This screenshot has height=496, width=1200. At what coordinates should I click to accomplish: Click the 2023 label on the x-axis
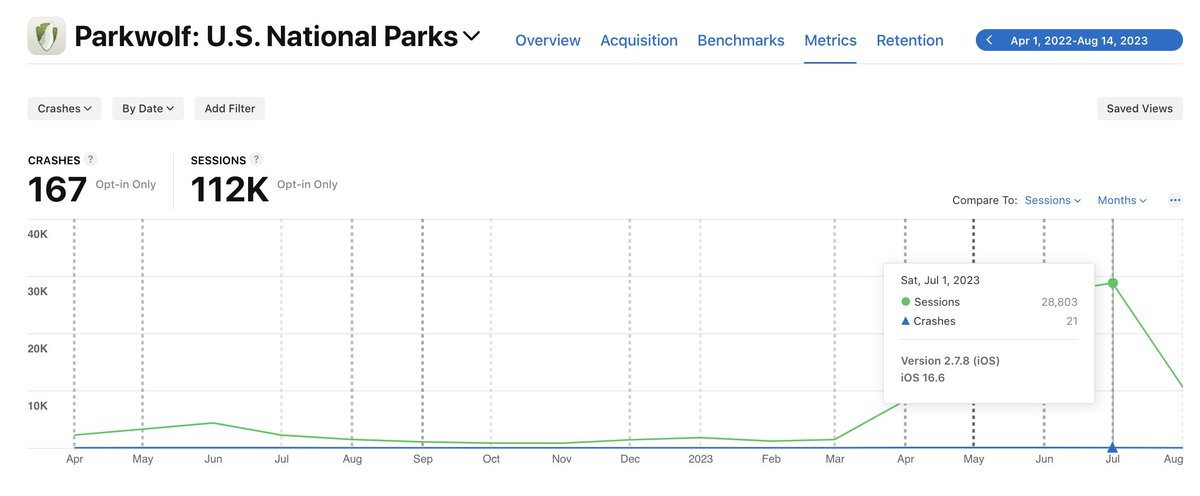700,460
